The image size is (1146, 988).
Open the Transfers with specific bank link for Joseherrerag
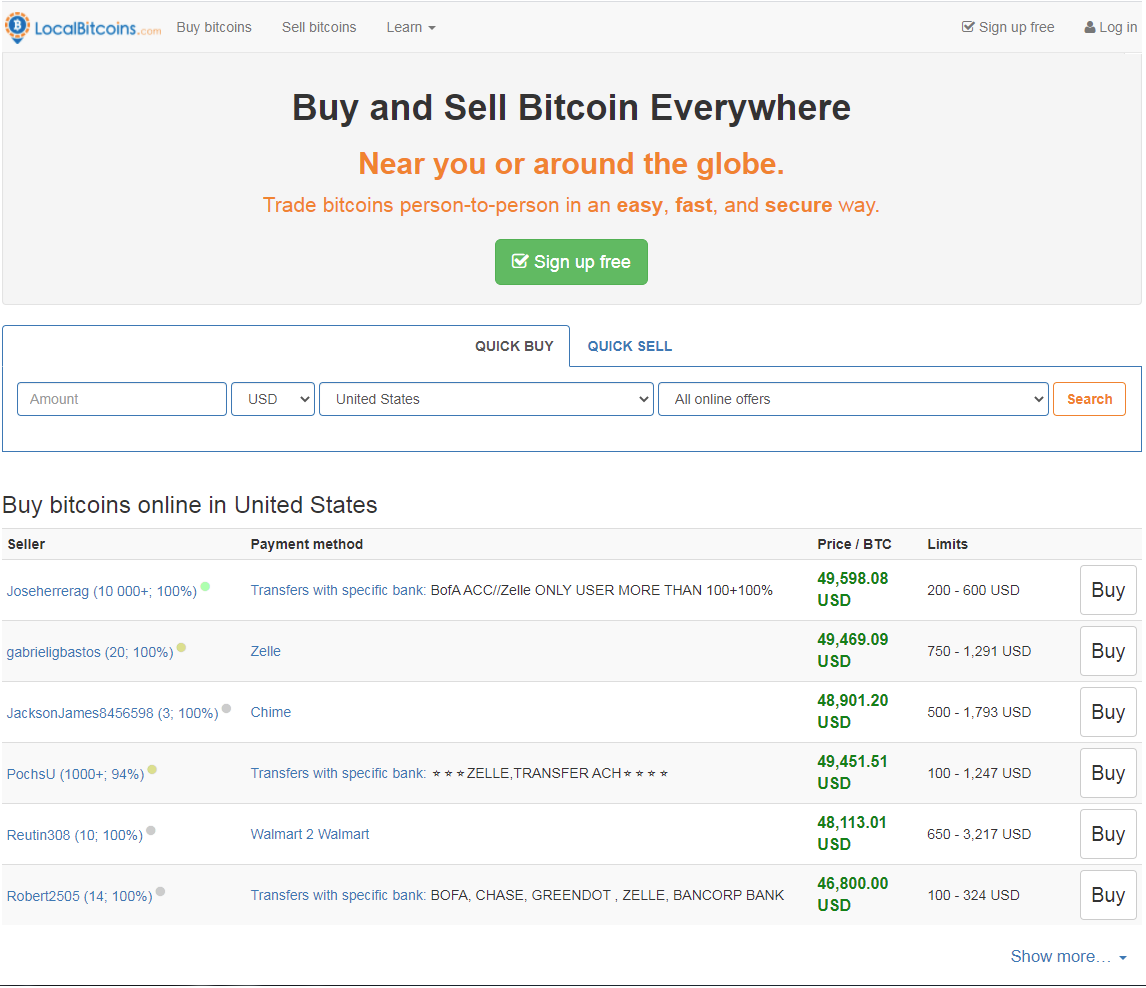338,590
